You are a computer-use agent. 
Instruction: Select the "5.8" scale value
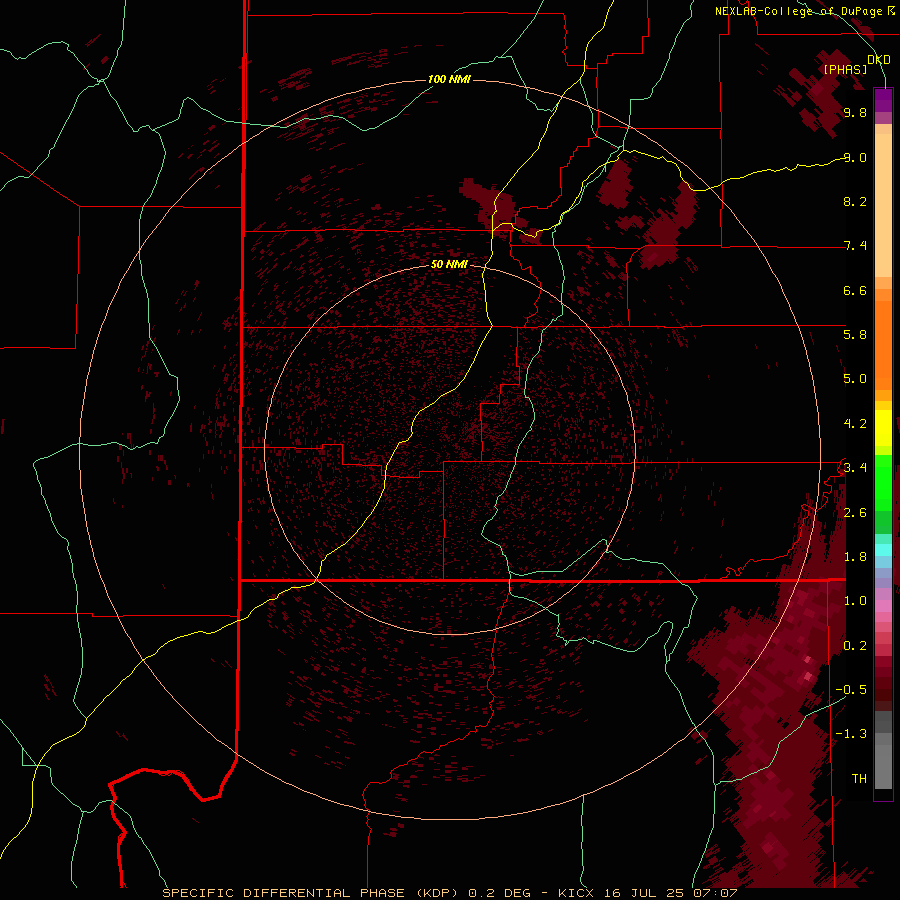tap(855, 335)
